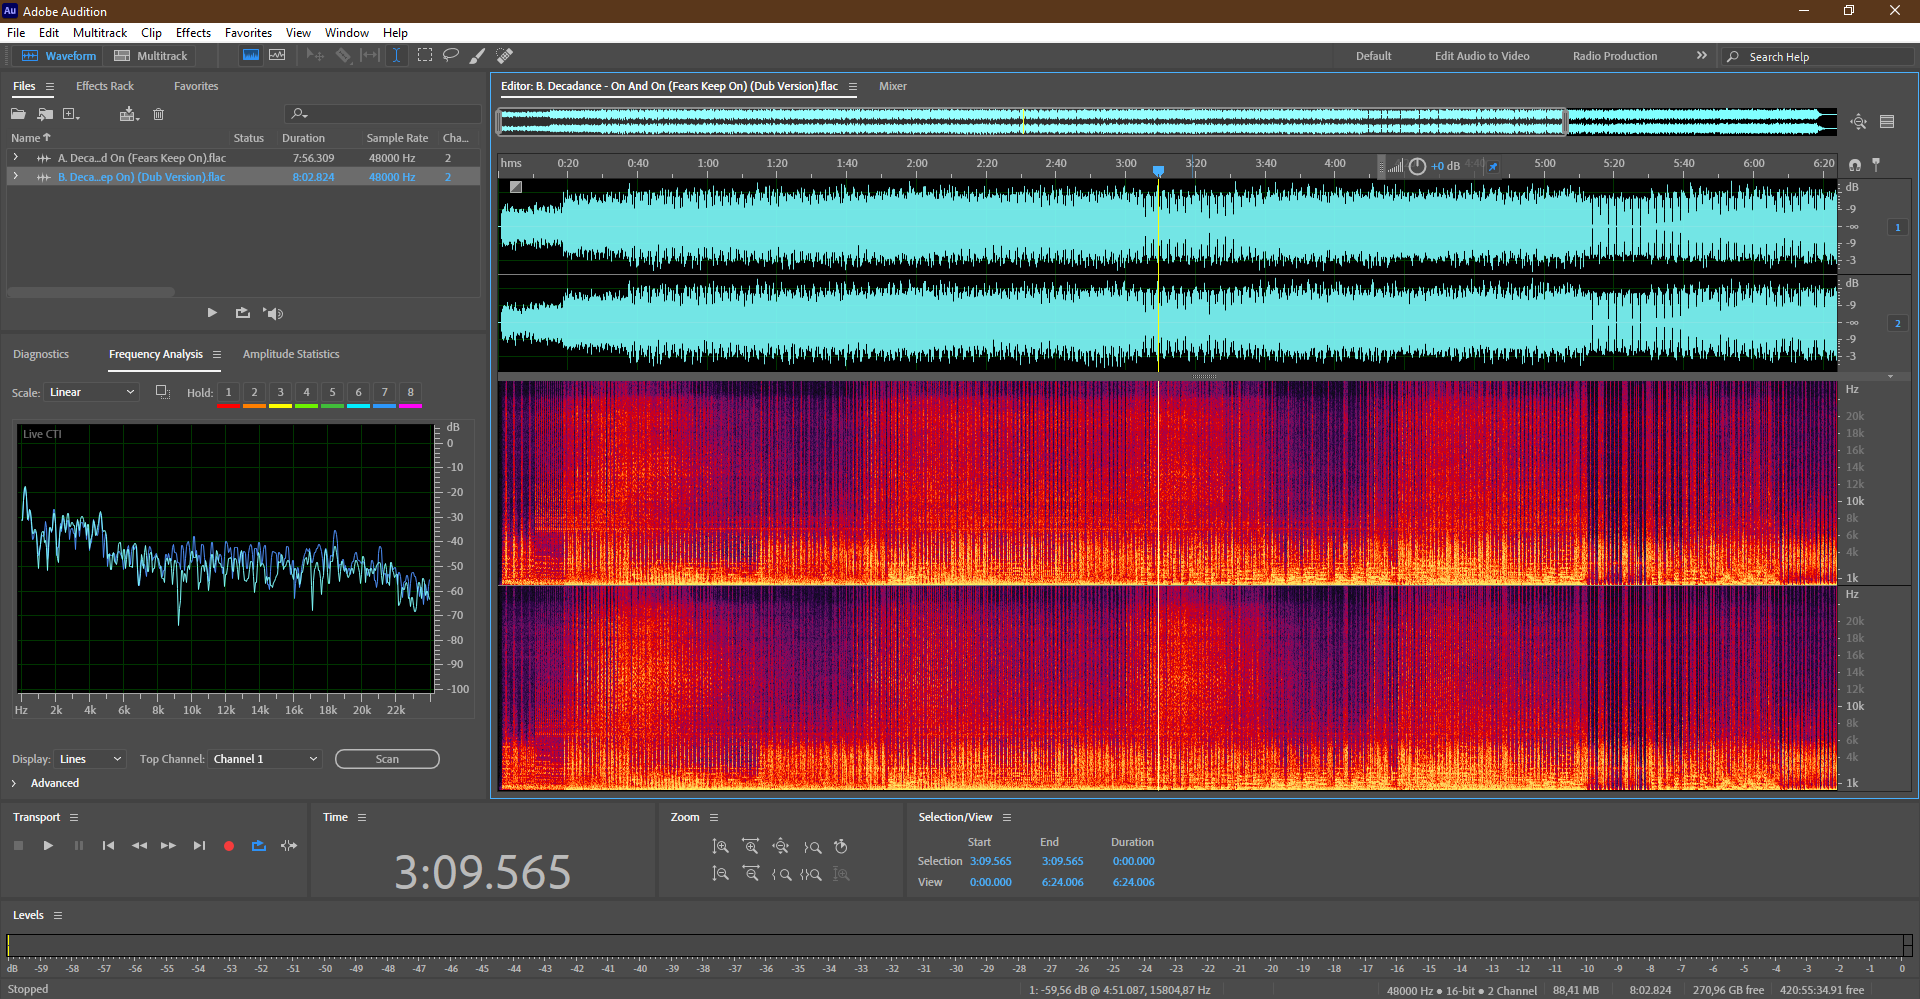This screenshot has width=1920, height=999.
Task: Select the Paintbrush Selection tool
Action: (x=478, y=56)
